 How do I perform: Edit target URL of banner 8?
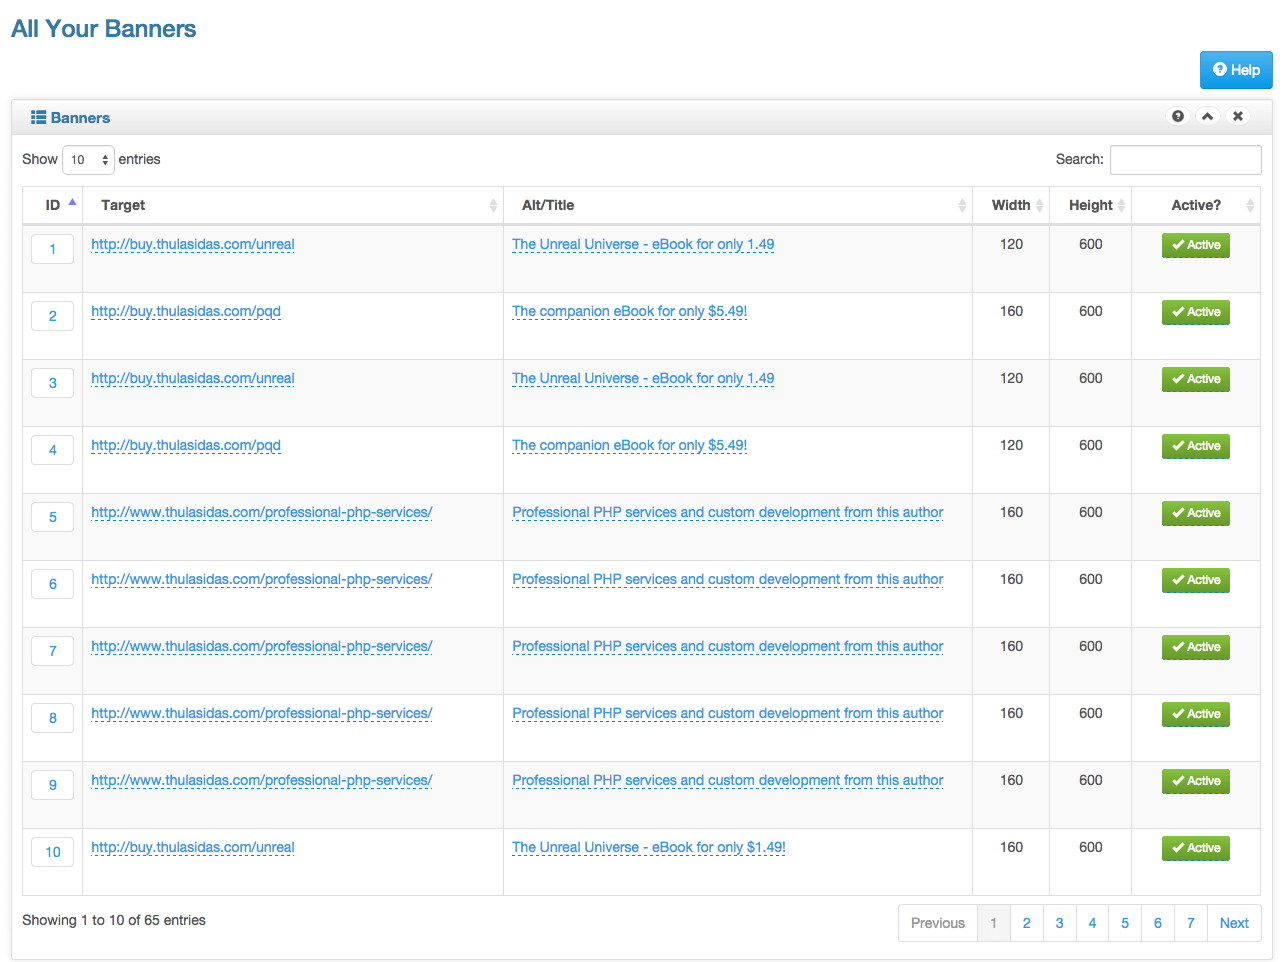coord(262,713)
